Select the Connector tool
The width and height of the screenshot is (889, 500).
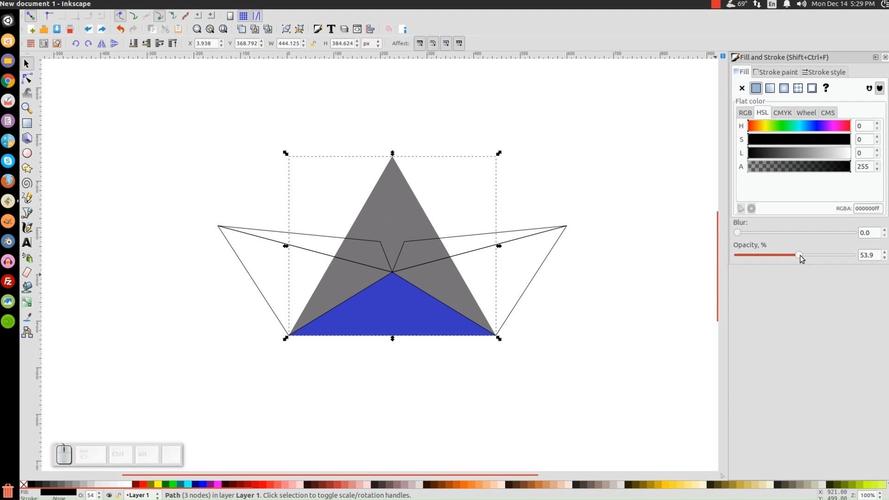click(x=27, y=332)
